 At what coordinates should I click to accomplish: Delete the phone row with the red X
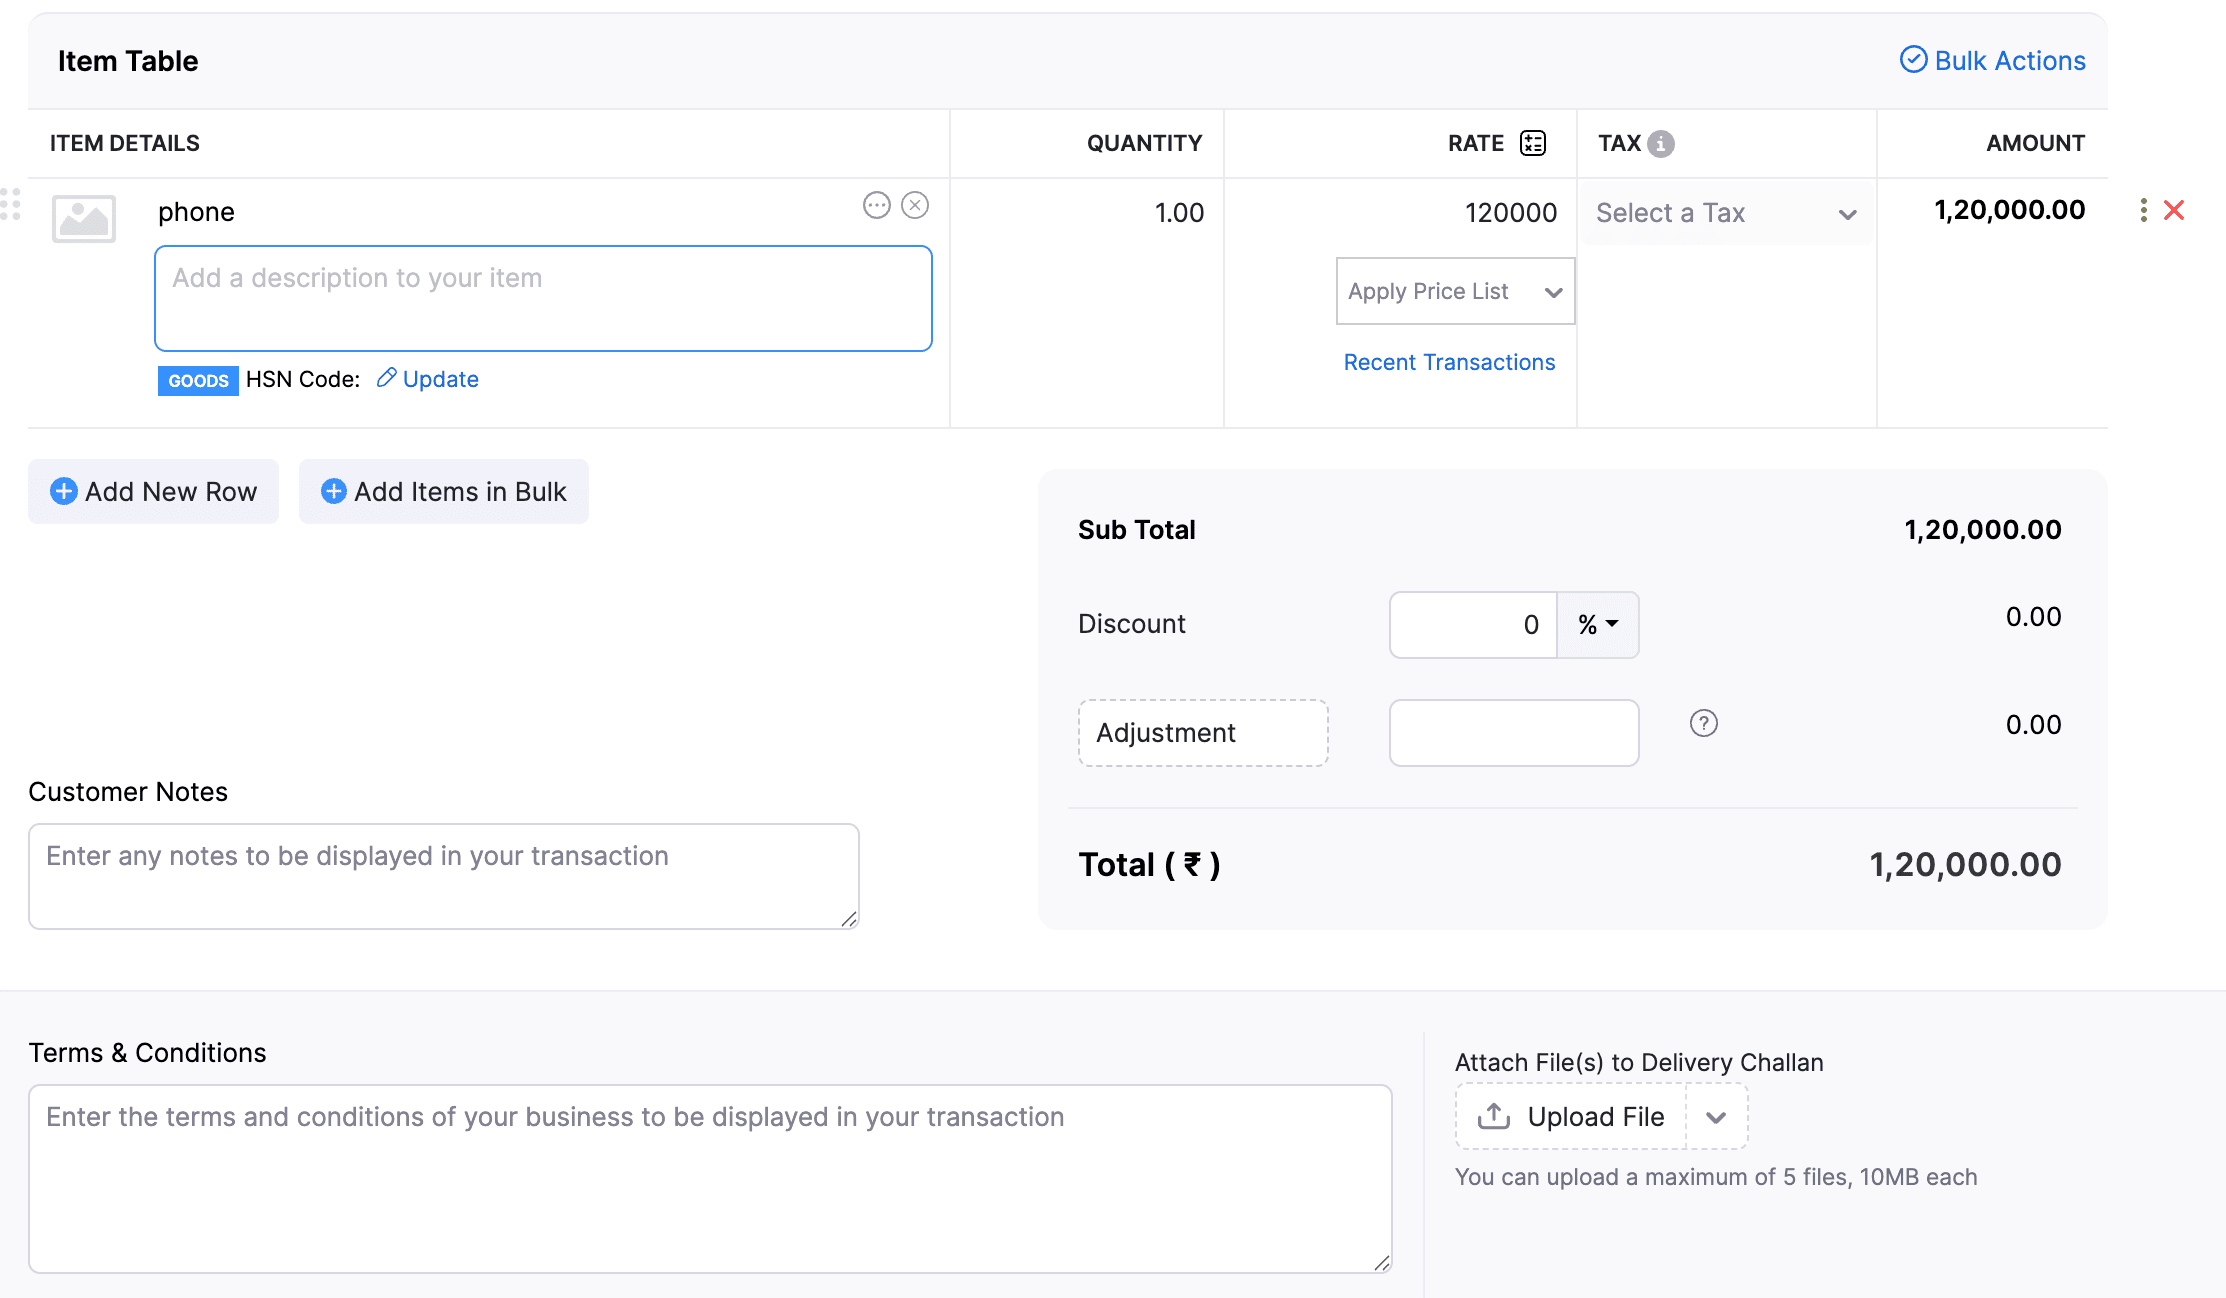2174,210
